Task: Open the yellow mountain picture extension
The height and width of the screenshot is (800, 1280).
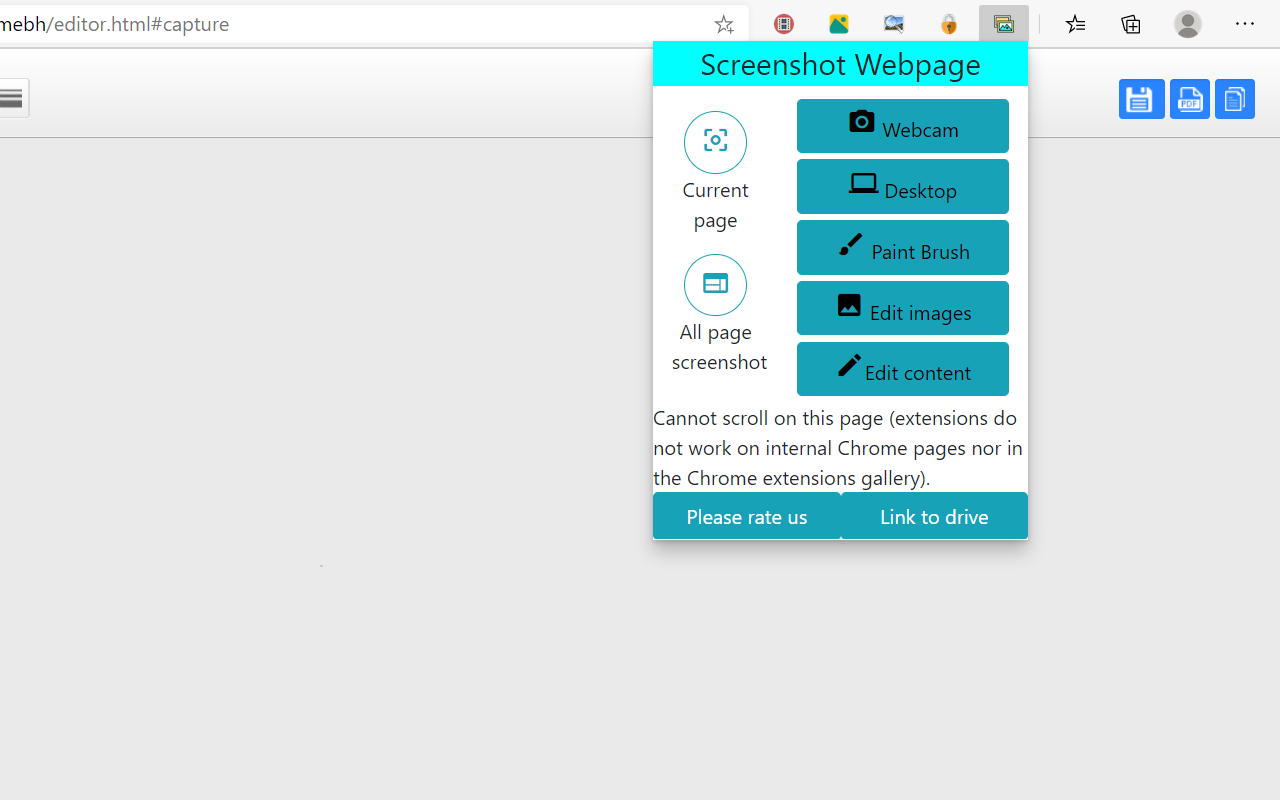Action: coord(839,24)
